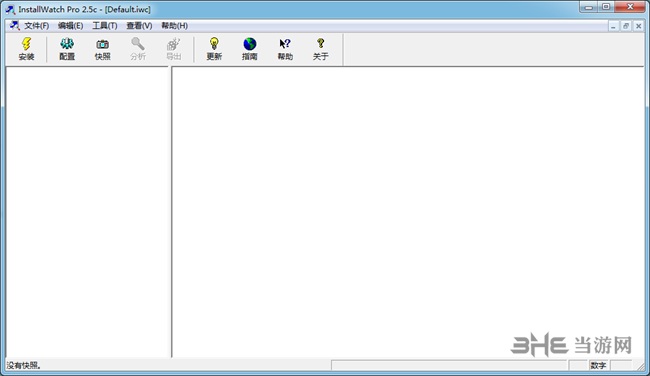Close the InstallWatch Pro window

point(630,7)
